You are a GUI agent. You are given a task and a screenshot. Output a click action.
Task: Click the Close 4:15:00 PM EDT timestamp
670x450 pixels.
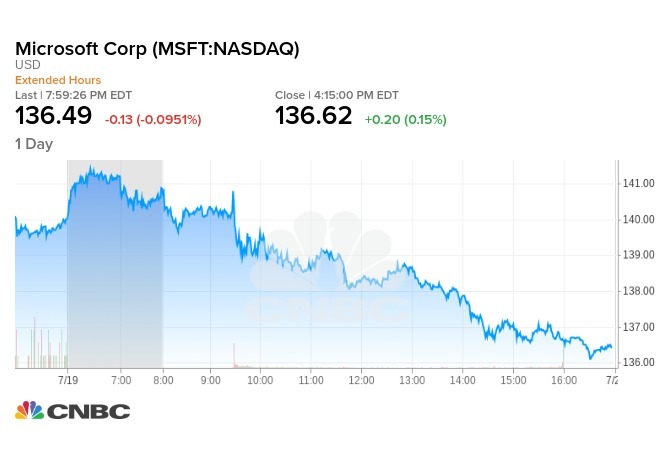pyautogui.click(x=337, y=95)
